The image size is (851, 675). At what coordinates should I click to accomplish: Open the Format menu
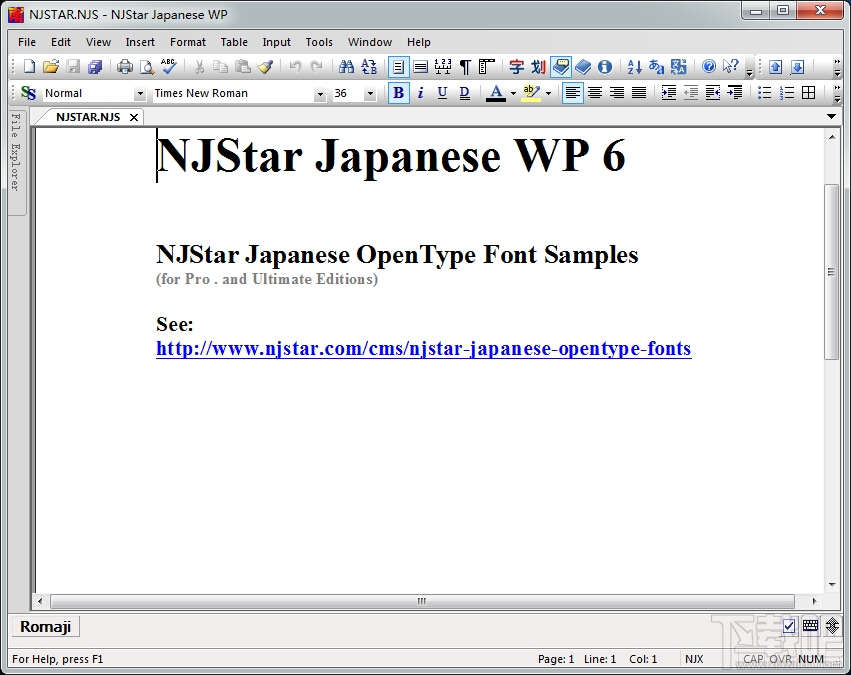[x=187, y=42]
